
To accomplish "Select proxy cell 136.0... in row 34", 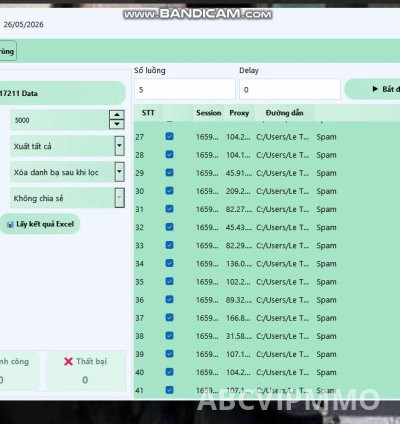I will coord(239,264).
